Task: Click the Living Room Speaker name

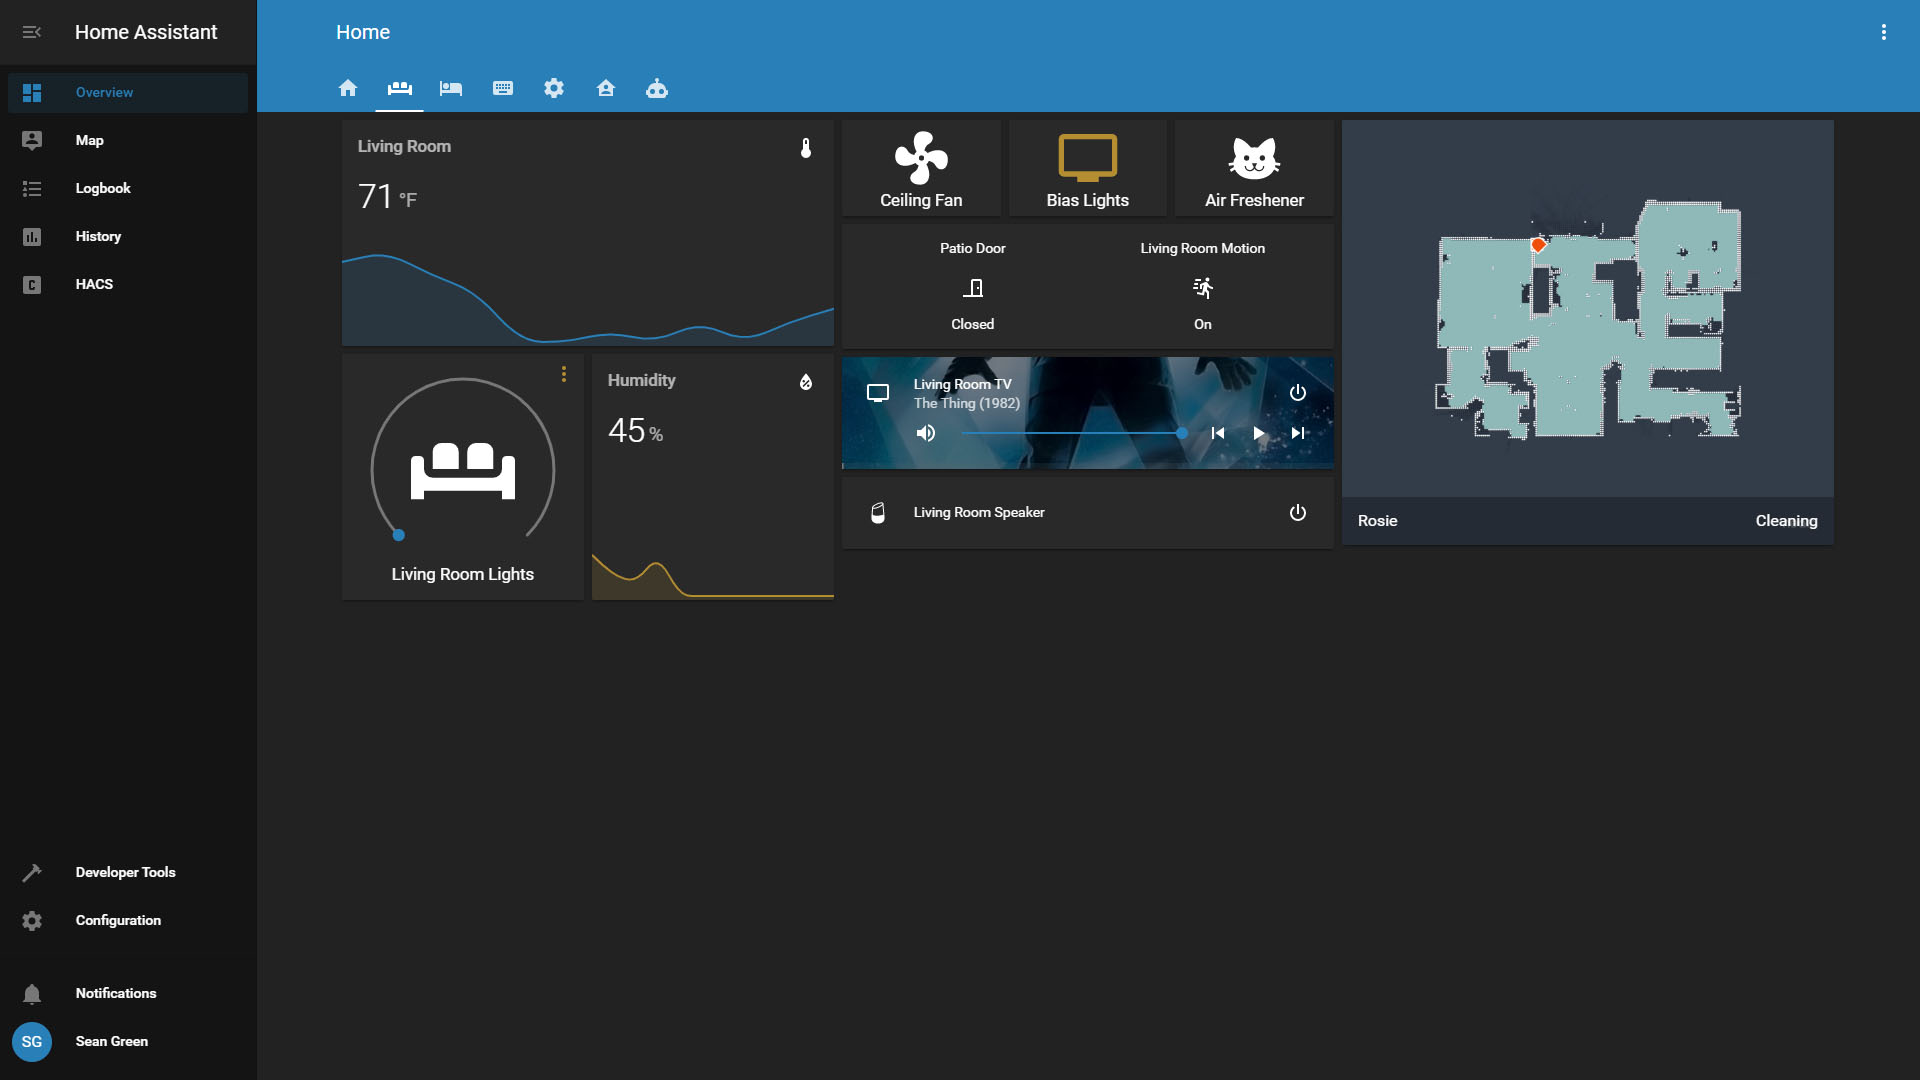Action: point(979,512)
